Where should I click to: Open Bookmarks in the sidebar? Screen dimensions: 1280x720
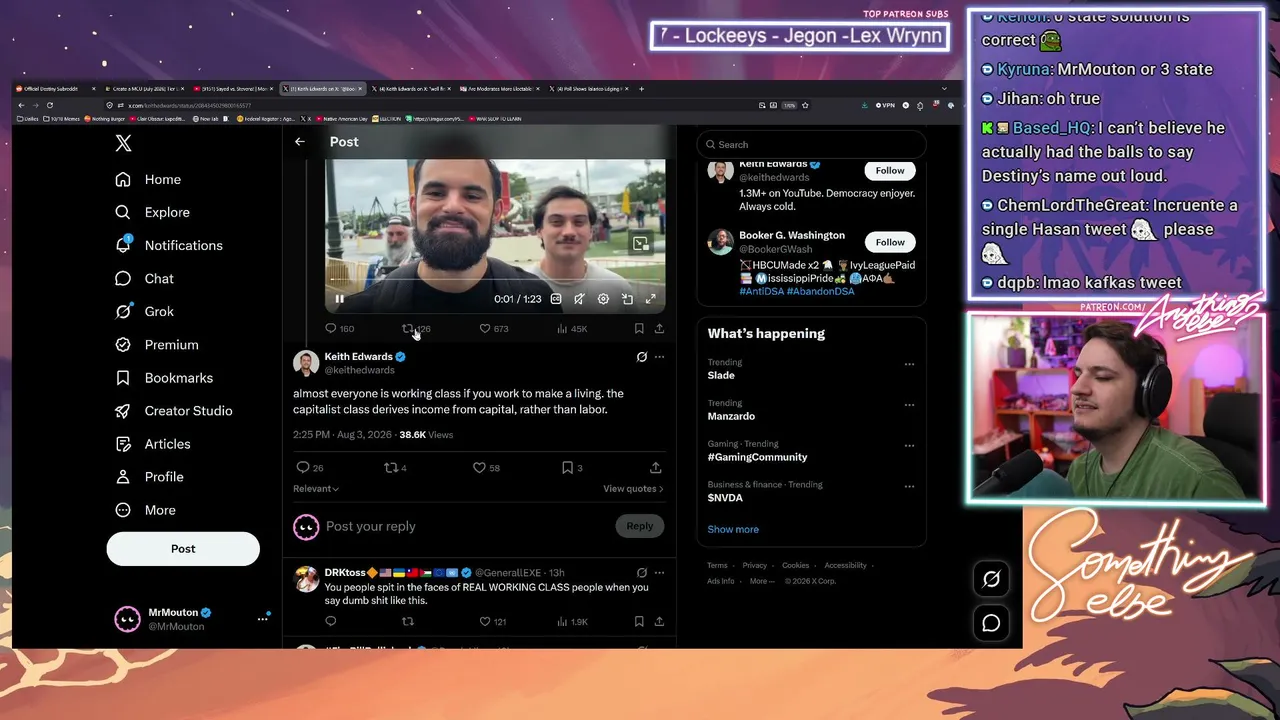coord(164,377)
